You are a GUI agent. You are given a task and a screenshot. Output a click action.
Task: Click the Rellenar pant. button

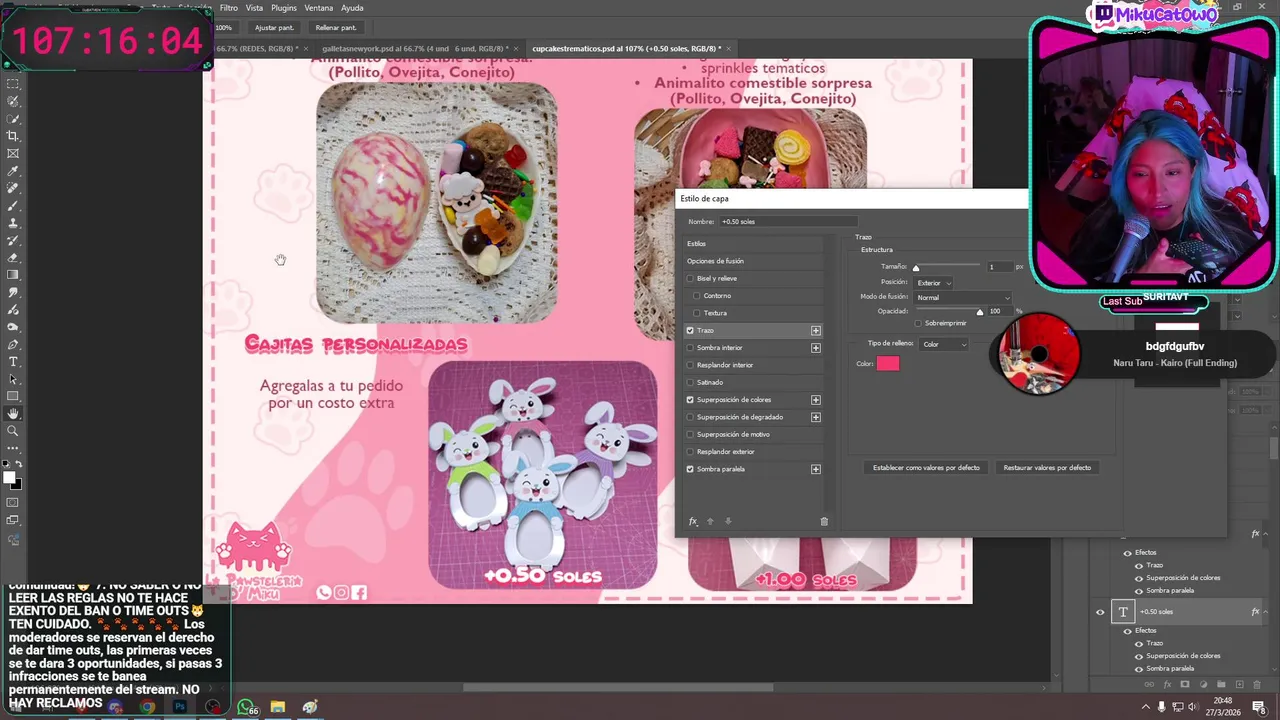pyautogui.click(x=335, y=28)
